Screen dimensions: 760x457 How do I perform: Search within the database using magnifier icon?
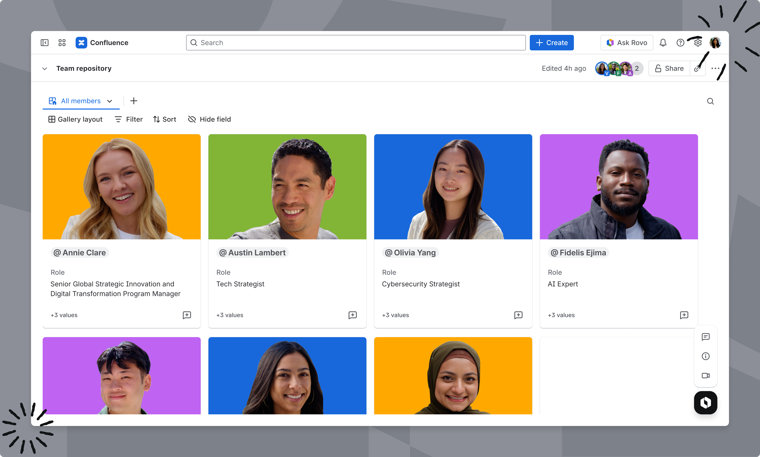click(x=710, y=101)
